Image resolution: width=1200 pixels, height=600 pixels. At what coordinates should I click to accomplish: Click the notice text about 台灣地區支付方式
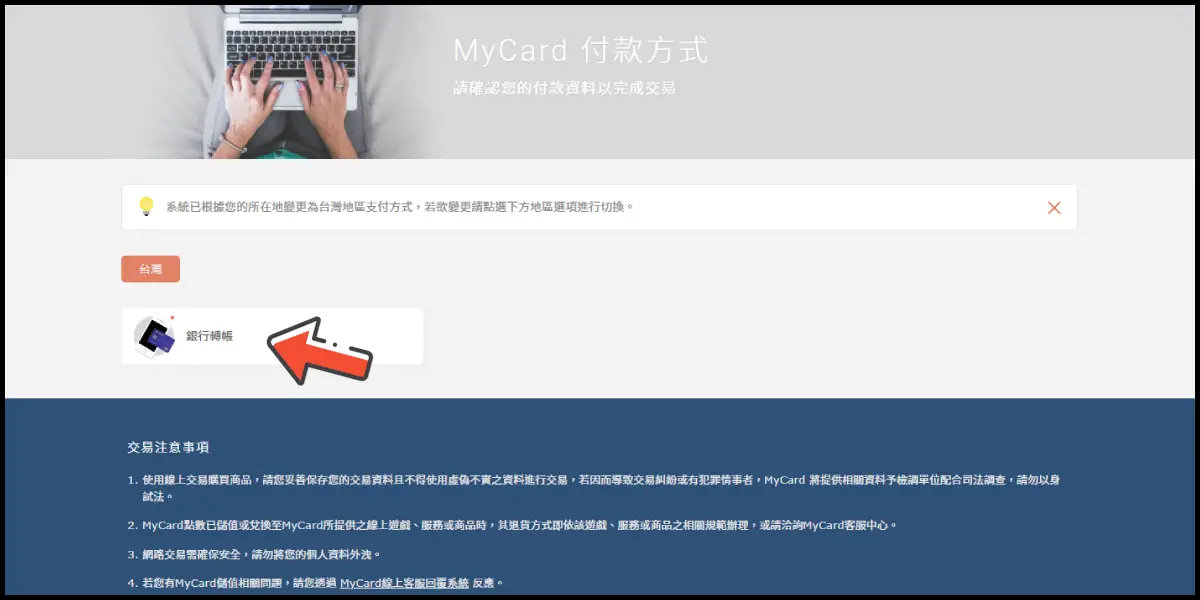pos(400,207)
